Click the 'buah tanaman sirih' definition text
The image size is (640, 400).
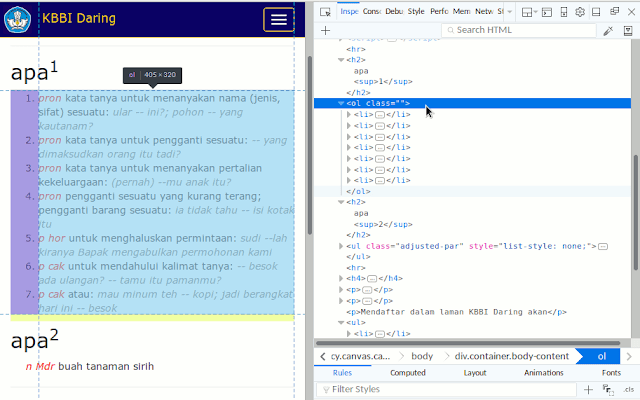coord(106,367)
